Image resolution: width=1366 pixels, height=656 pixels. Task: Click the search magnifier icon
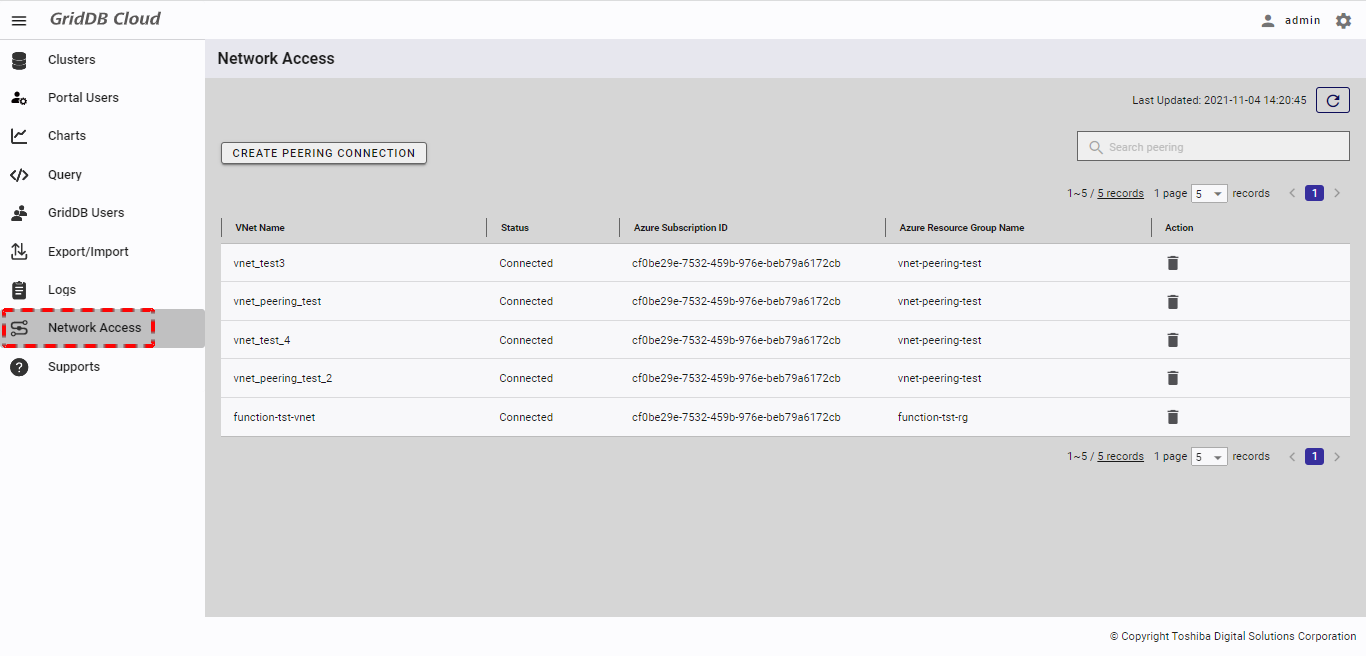(1095, 147)
